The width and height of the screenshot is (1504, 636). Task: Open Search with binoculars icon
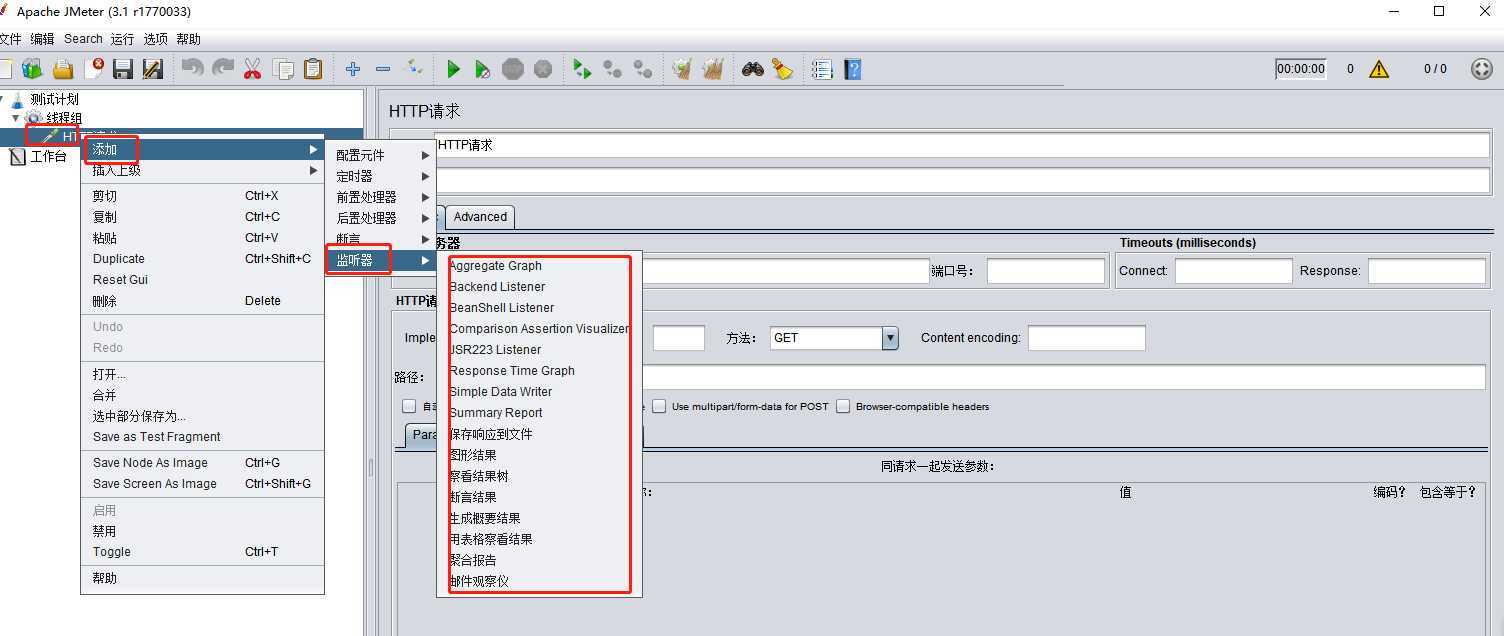click(x=752, y=69)
